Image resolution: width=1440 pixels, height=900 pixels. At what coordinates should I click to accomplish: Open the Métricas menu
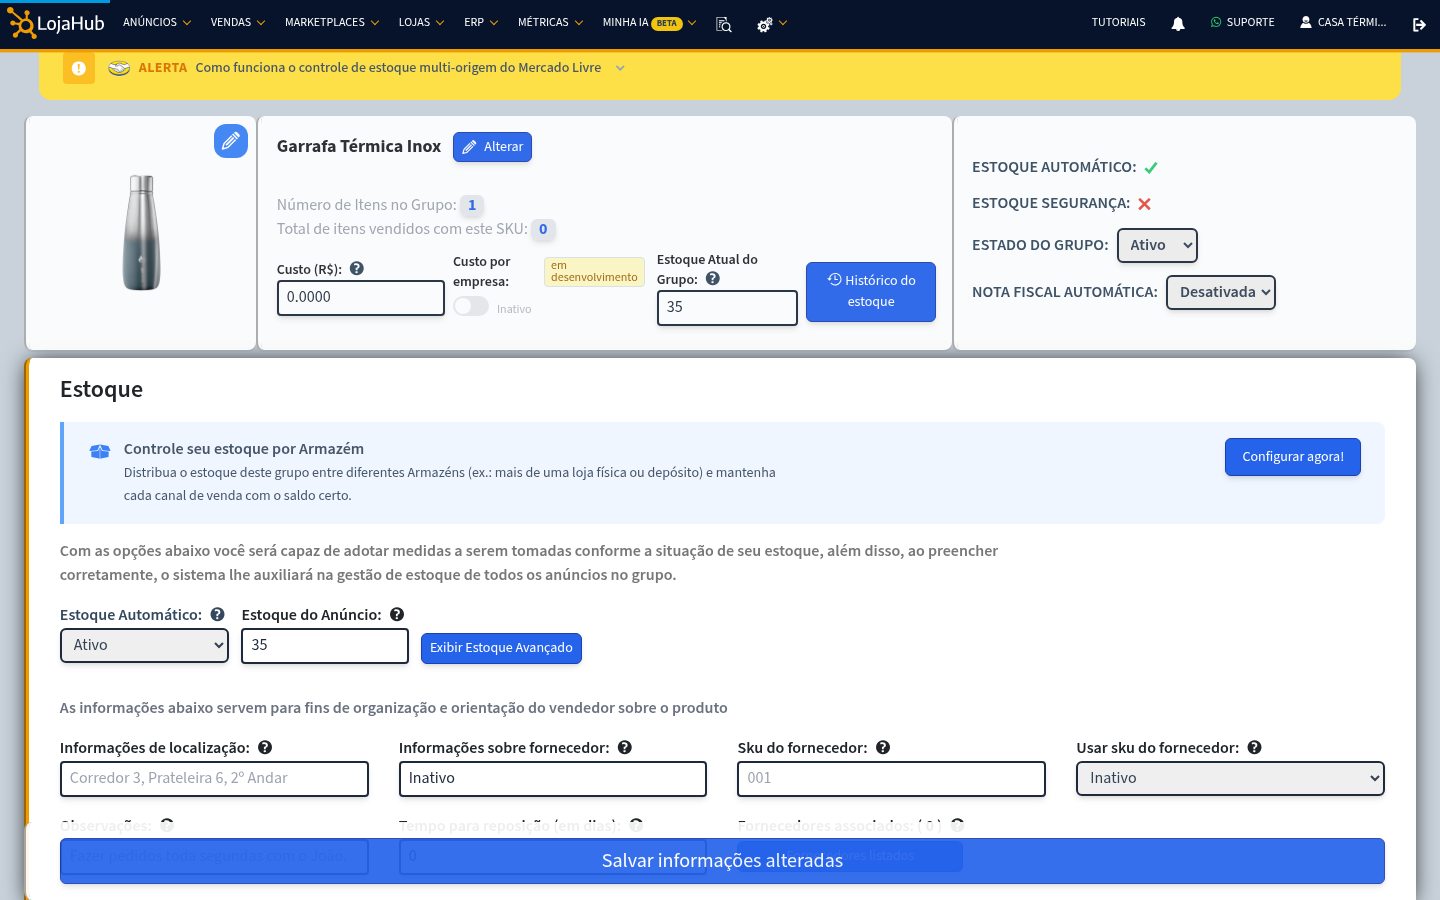(x=550, y=22)
